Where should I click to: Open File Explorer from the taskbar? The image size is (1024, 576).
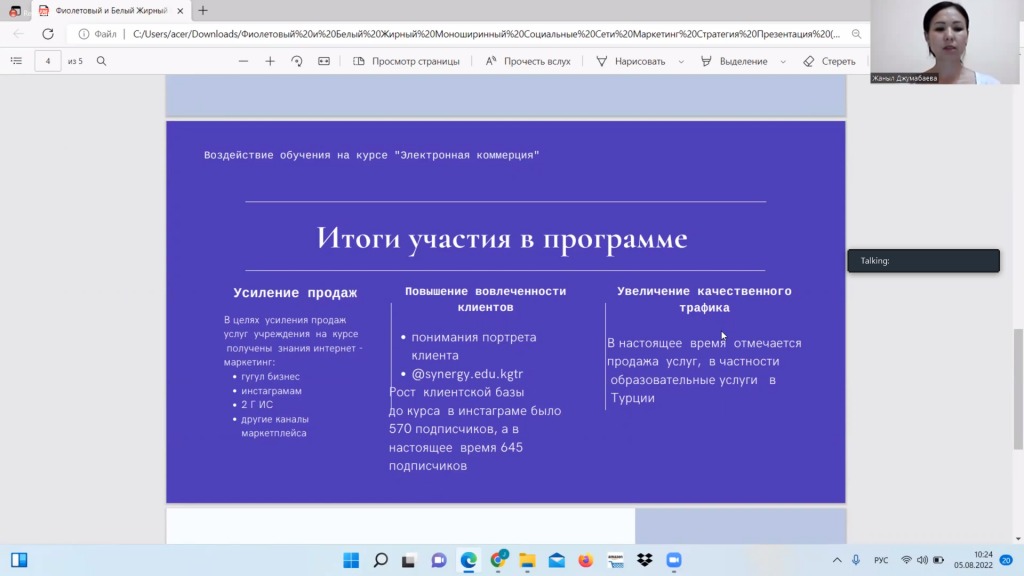click(x=527, y=560)
